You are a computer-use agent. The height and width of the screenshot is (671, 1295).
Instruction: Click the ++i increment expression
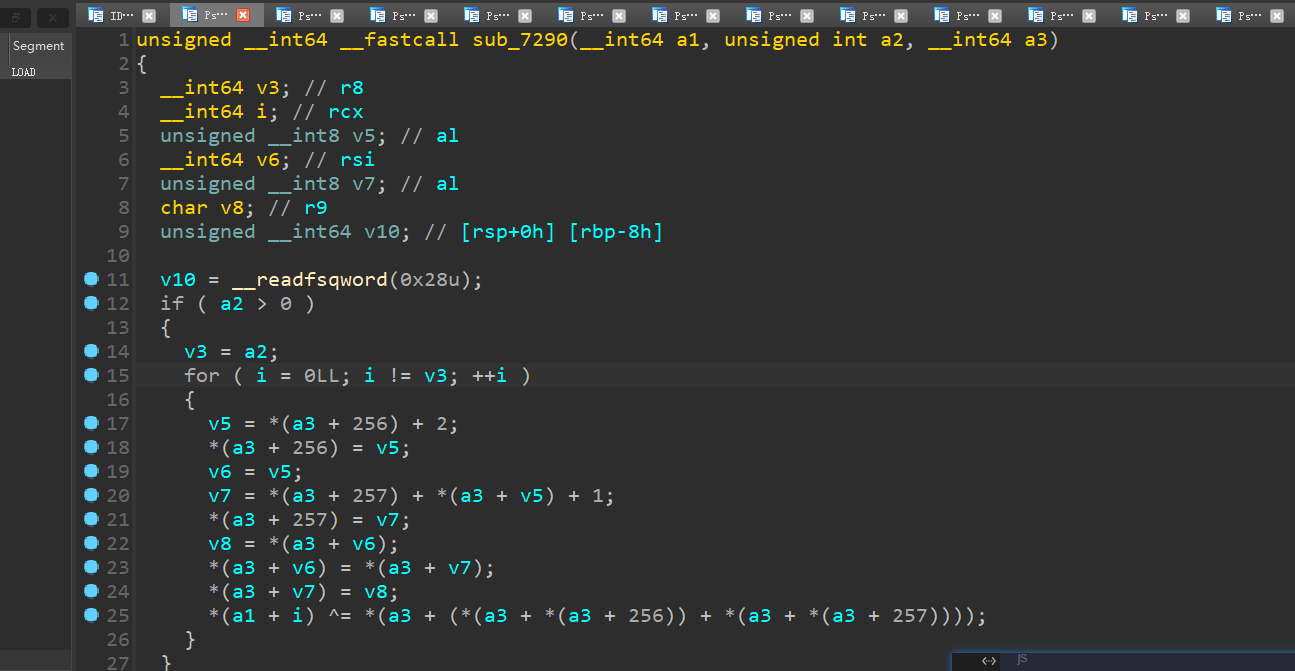[490, 376]
